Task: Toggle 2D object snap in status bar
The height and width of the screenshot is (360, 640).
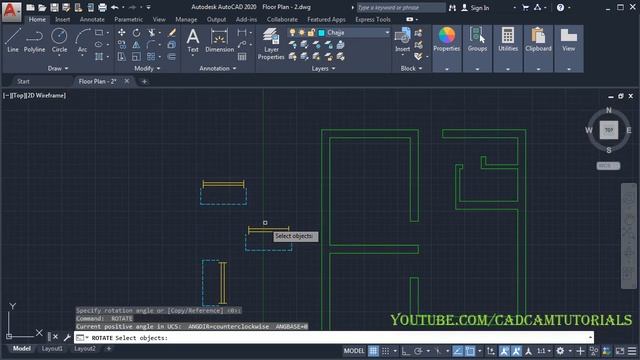Action: point(470,351)
